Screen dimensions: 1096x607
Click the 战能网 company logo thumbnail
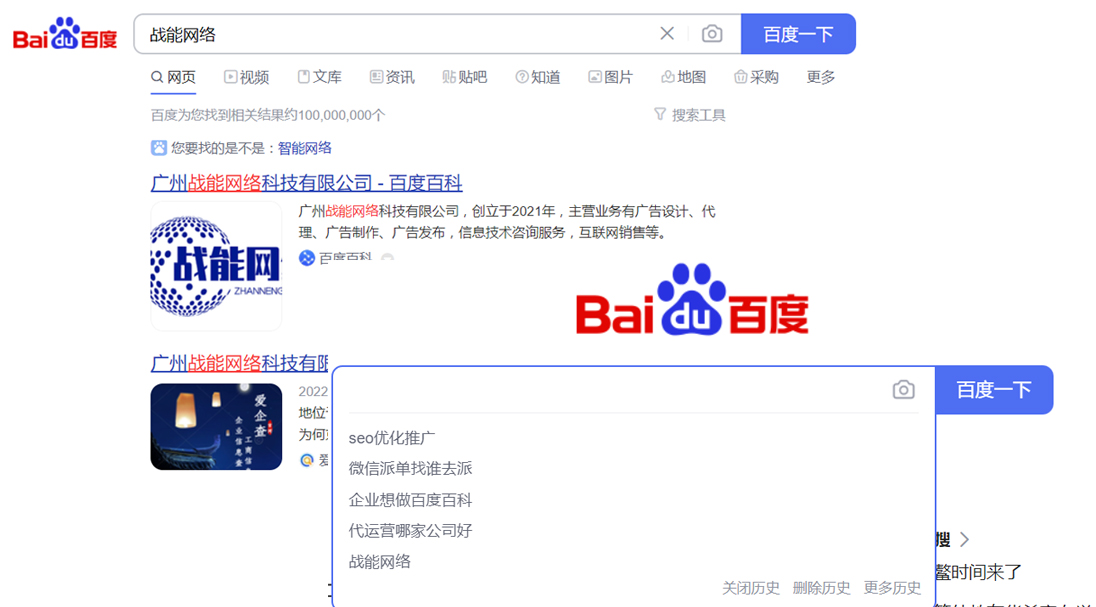(216, 266)
